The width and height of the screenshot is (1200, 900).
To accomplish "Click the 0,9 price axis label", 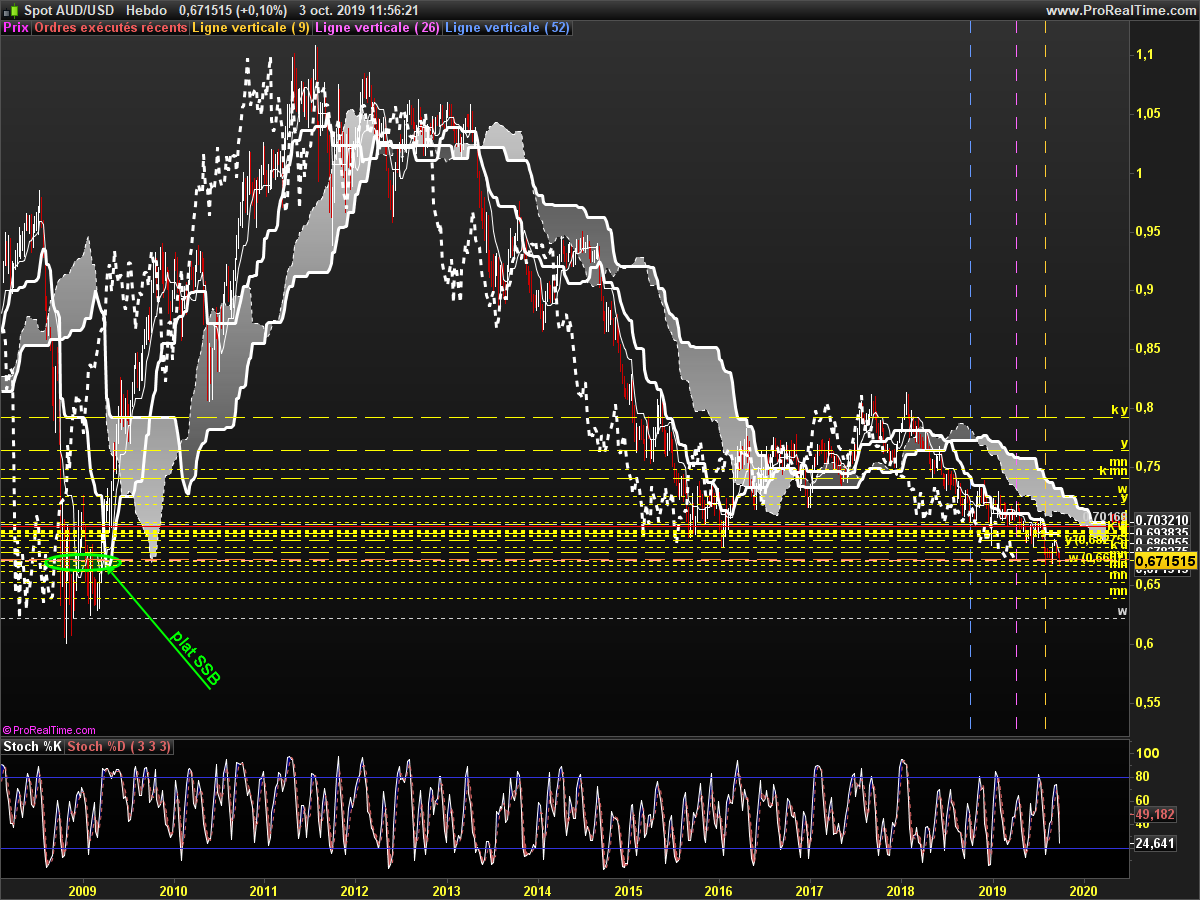I will [1144, 290].
